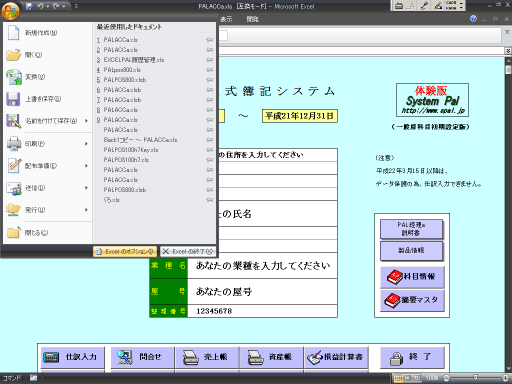The height and width of the screenshot is (384, 512).
Task: Open 科目情報 red book button
Action: point(412,277)
